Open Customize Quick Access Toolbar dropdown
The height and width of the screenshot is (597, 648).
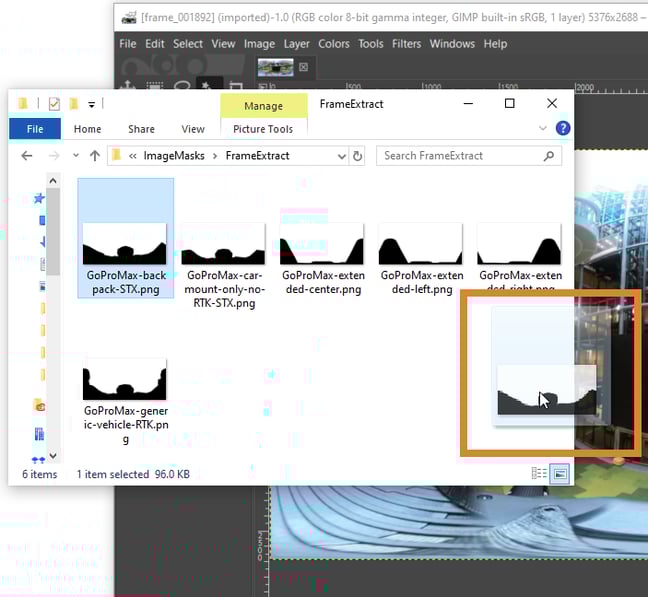(x=91, y=104)
